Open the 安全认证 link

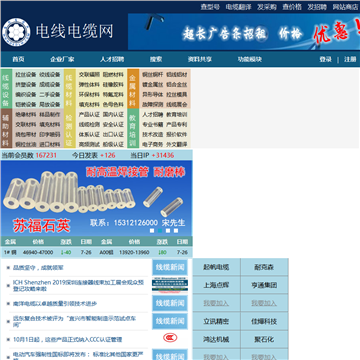coord(113,124)
